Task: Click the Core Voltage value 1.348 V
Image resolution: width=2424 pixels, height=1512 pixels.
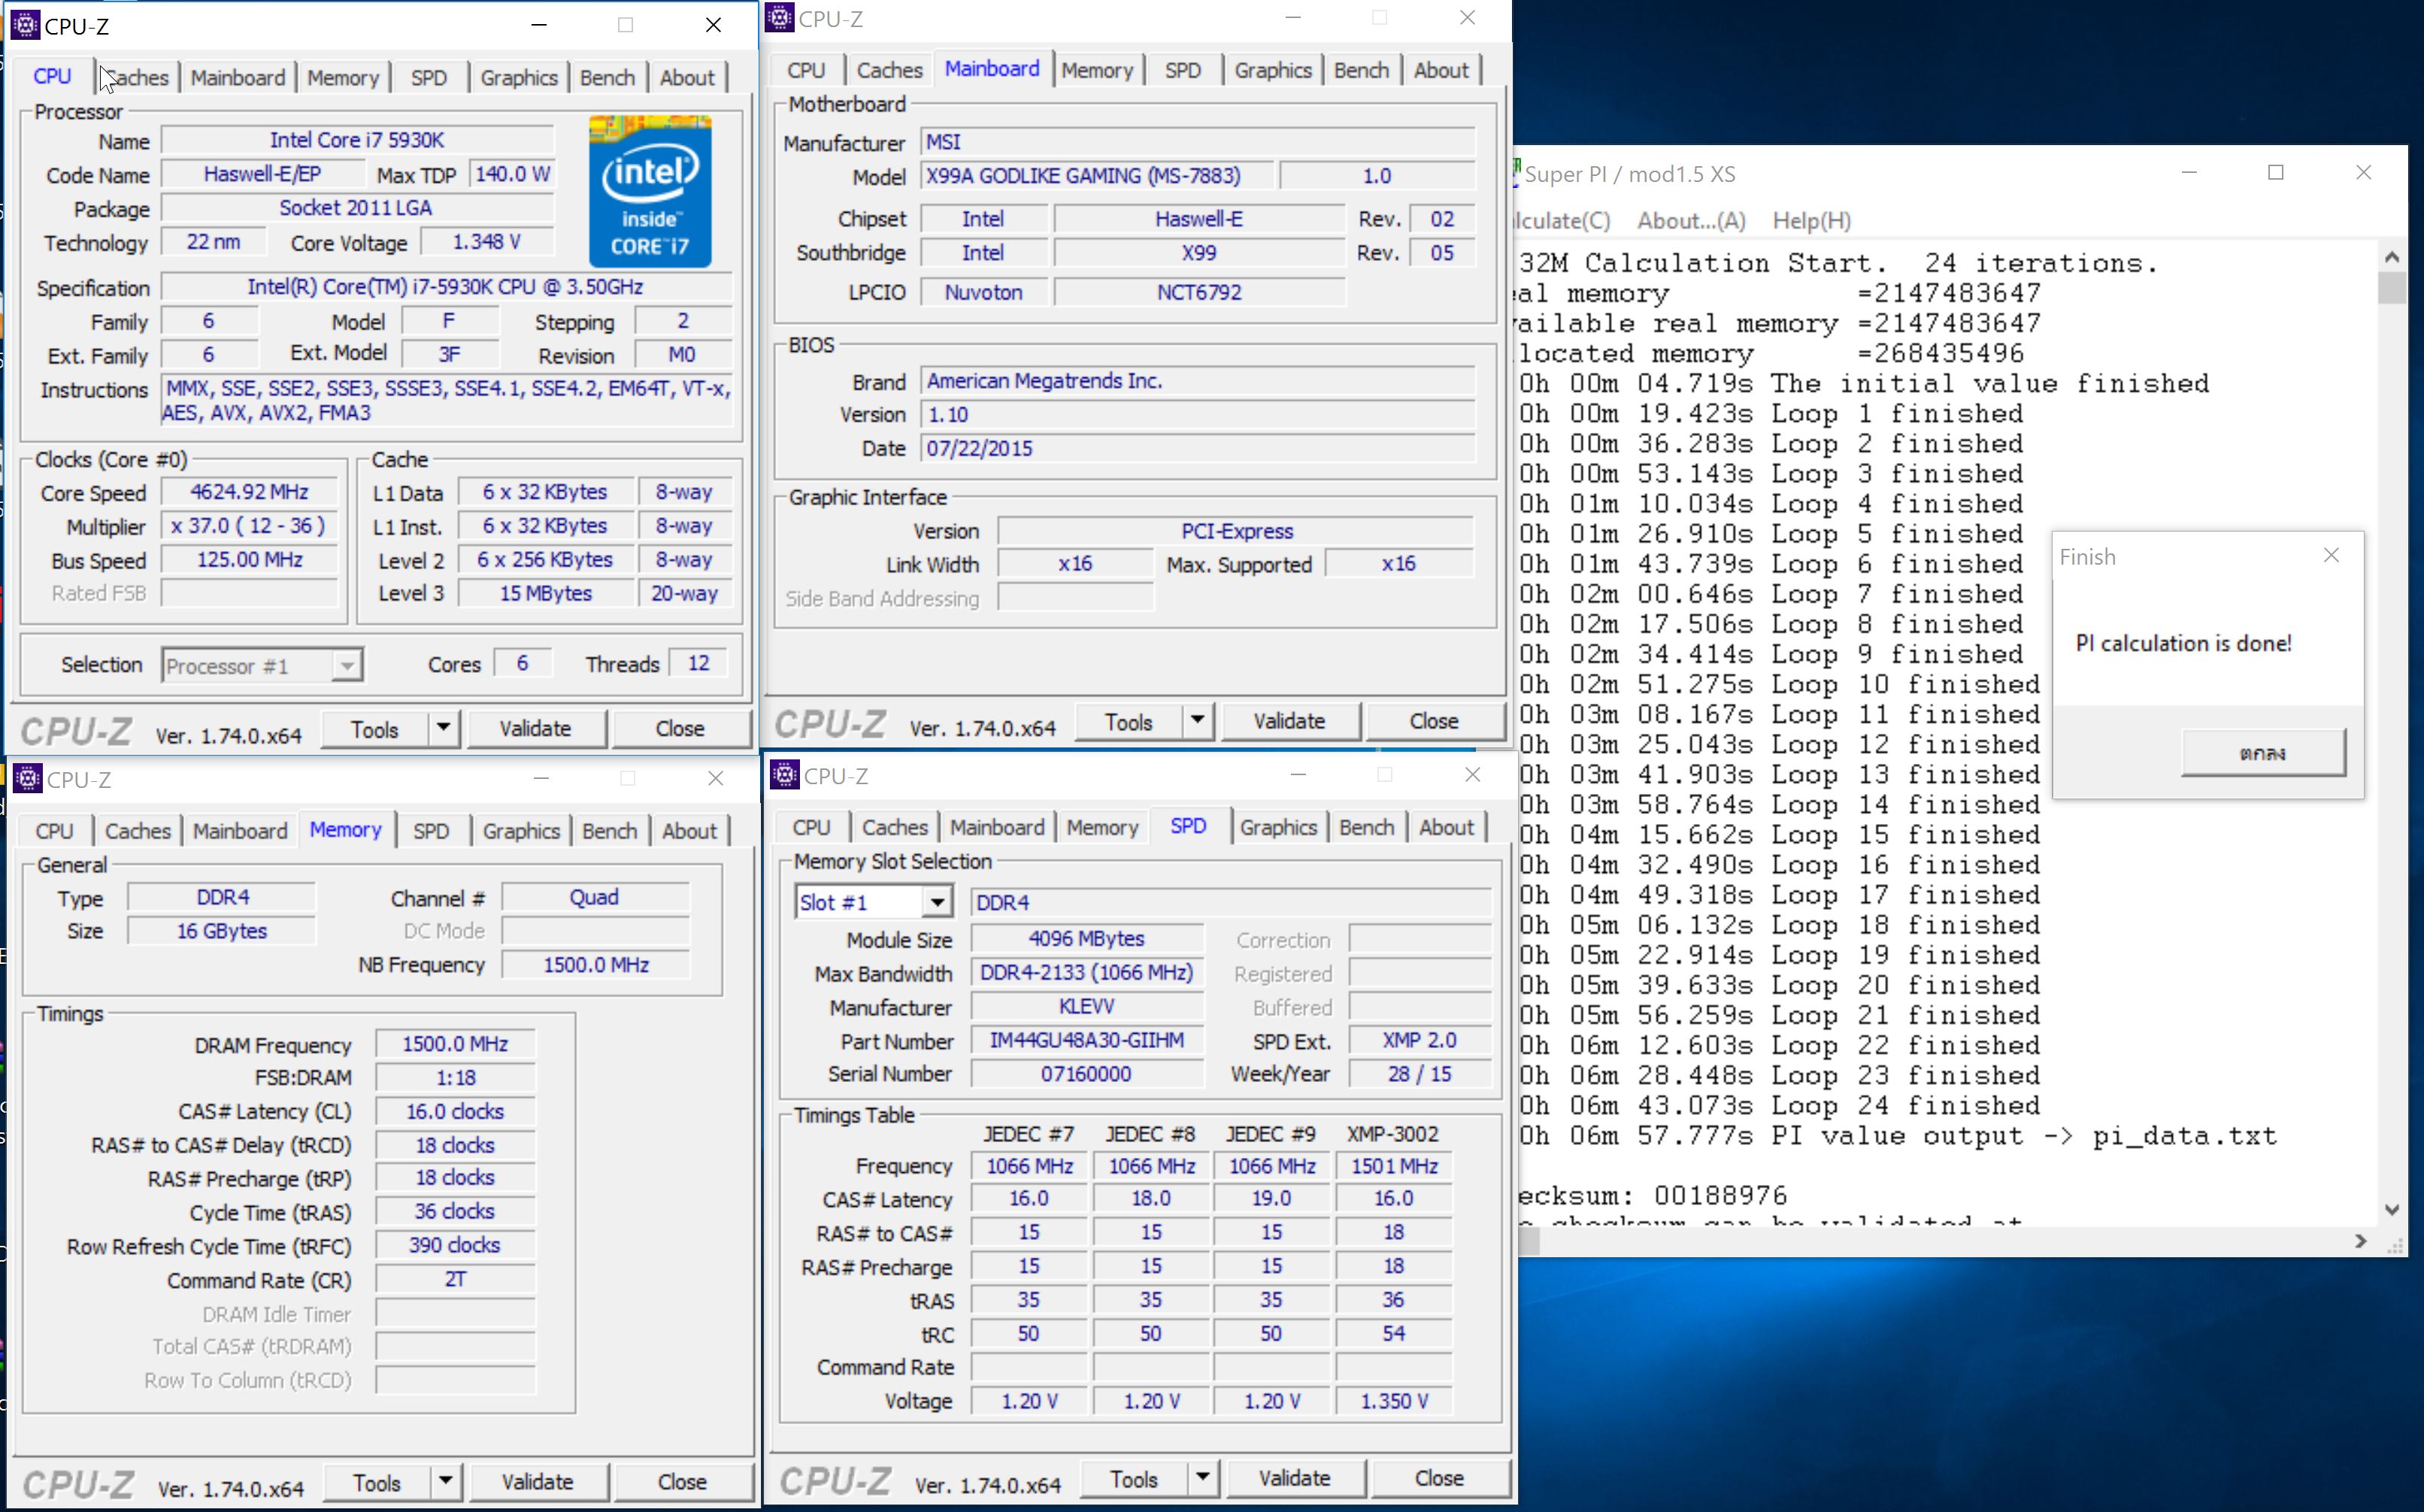Action: 486,242
